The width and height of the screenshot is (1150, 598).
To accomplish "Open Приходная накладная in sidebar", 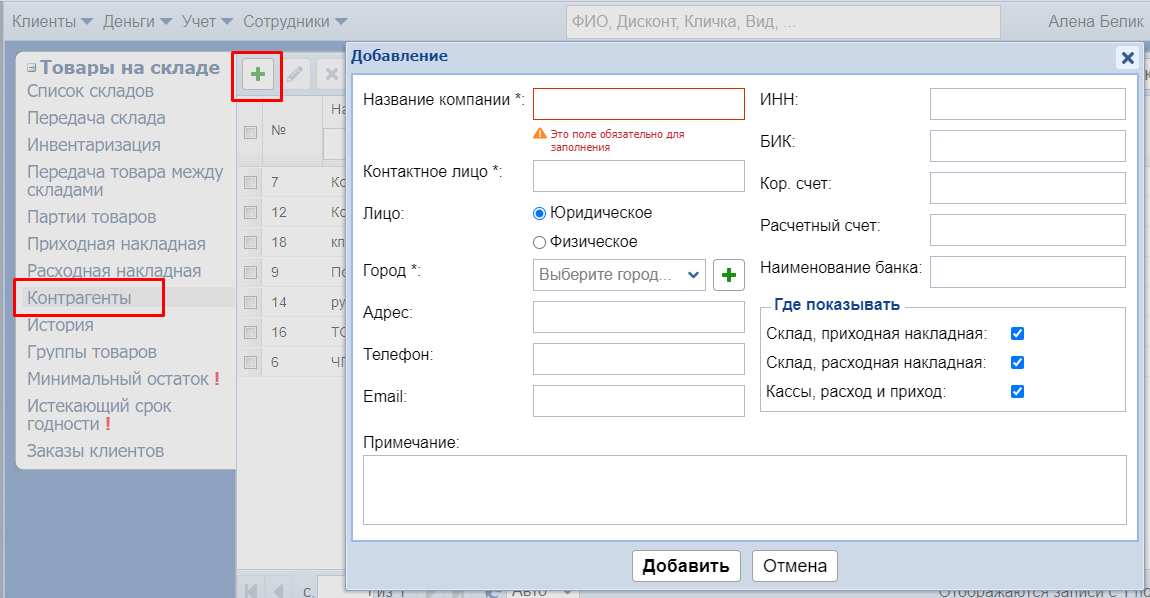I will point(116,244).
